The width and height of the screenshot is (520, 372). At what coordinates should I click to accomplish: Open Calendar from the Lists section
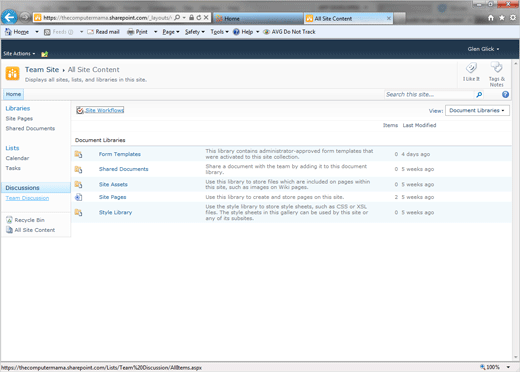pos(17,158)
